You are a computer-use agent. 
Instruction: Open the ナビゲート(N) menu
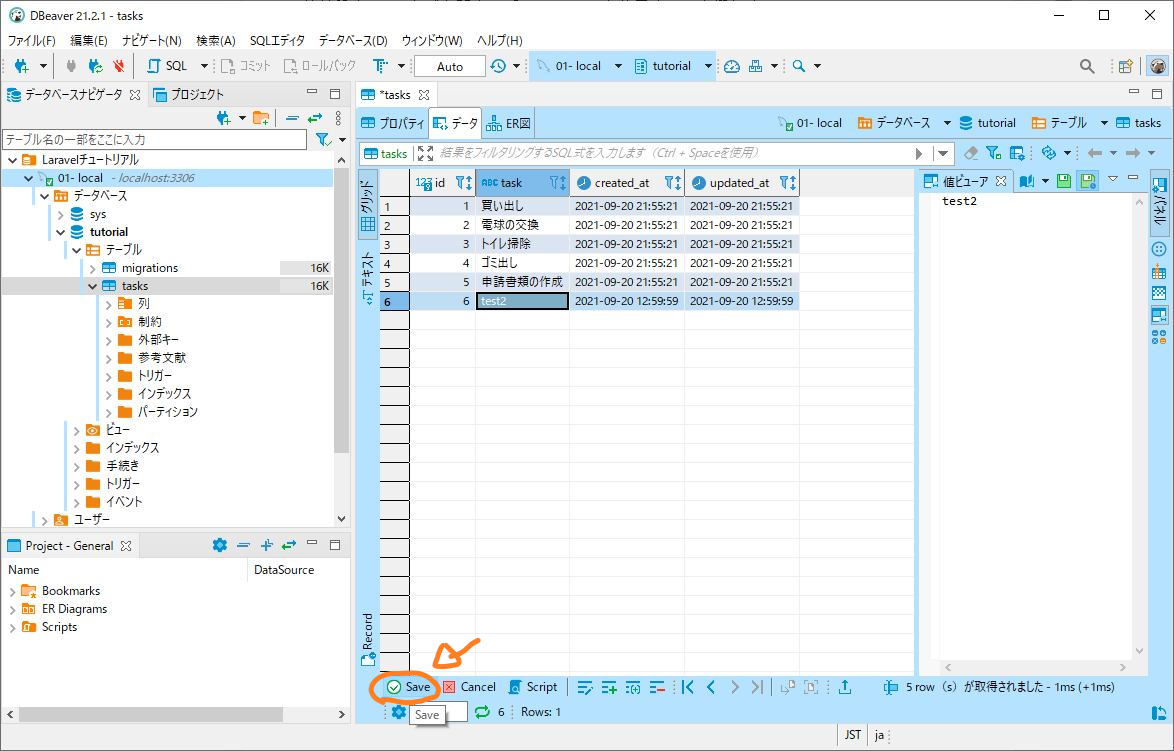tap(152, 40)
